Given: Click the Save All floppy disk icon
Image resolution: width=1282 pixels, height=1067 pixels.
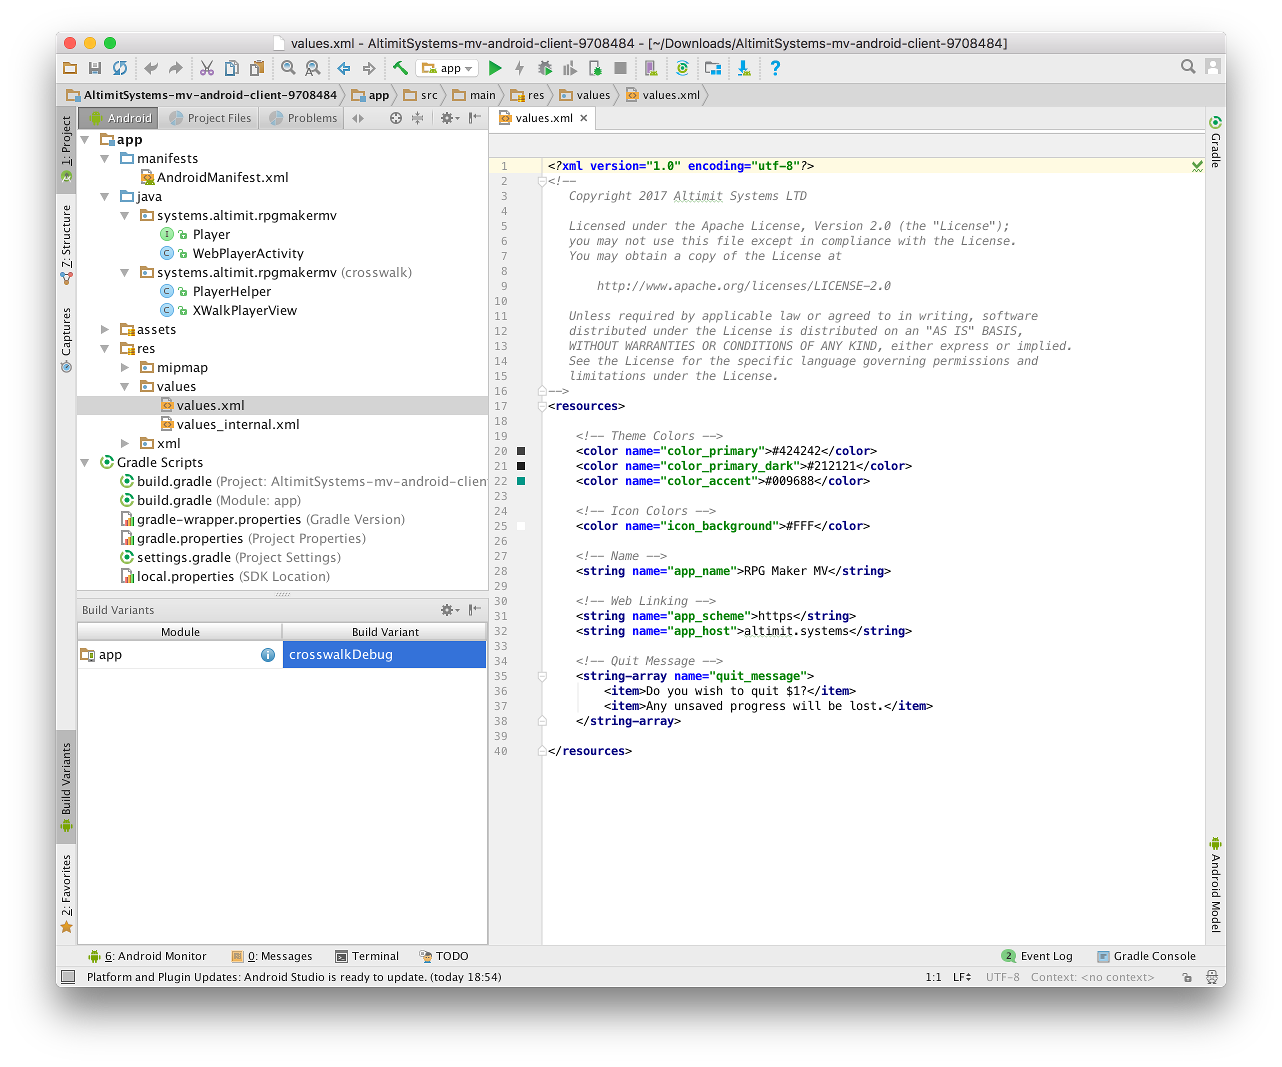Looking at the screenshot, I should point(95,68).
